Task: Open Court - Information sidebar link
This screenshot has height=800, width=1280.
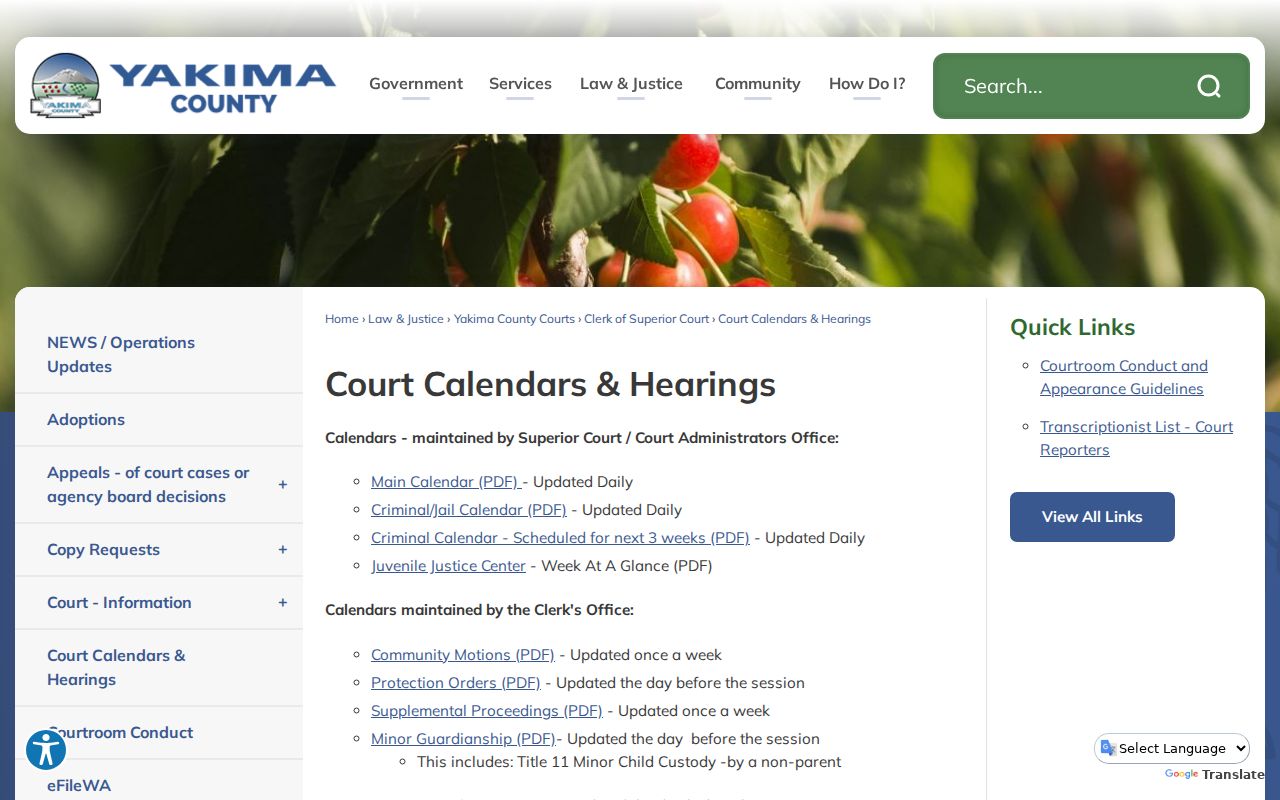Action: (x=119, y=603)
